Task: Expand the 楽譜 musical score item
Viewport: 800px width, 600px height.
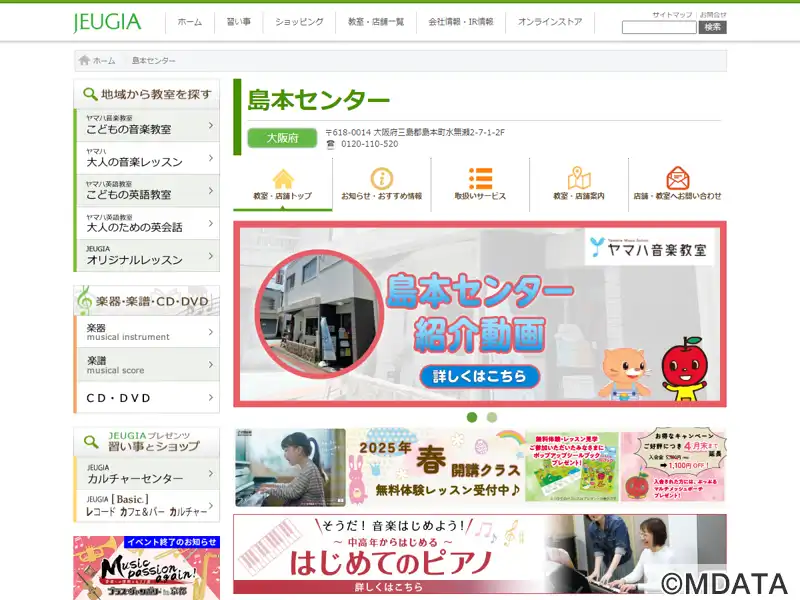Action: coord(147,365)
